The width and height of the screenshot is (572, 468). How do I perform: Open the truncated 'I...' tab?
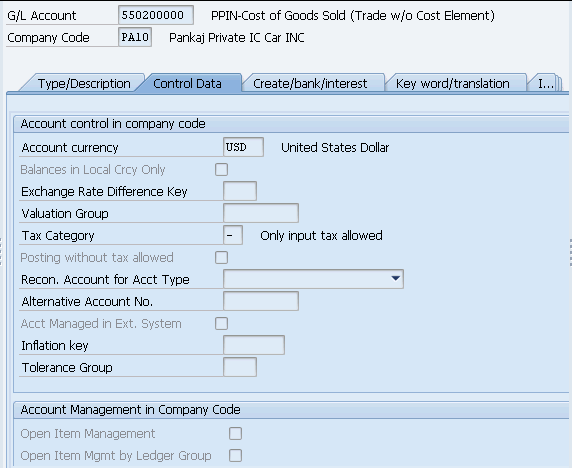[545, 84]
